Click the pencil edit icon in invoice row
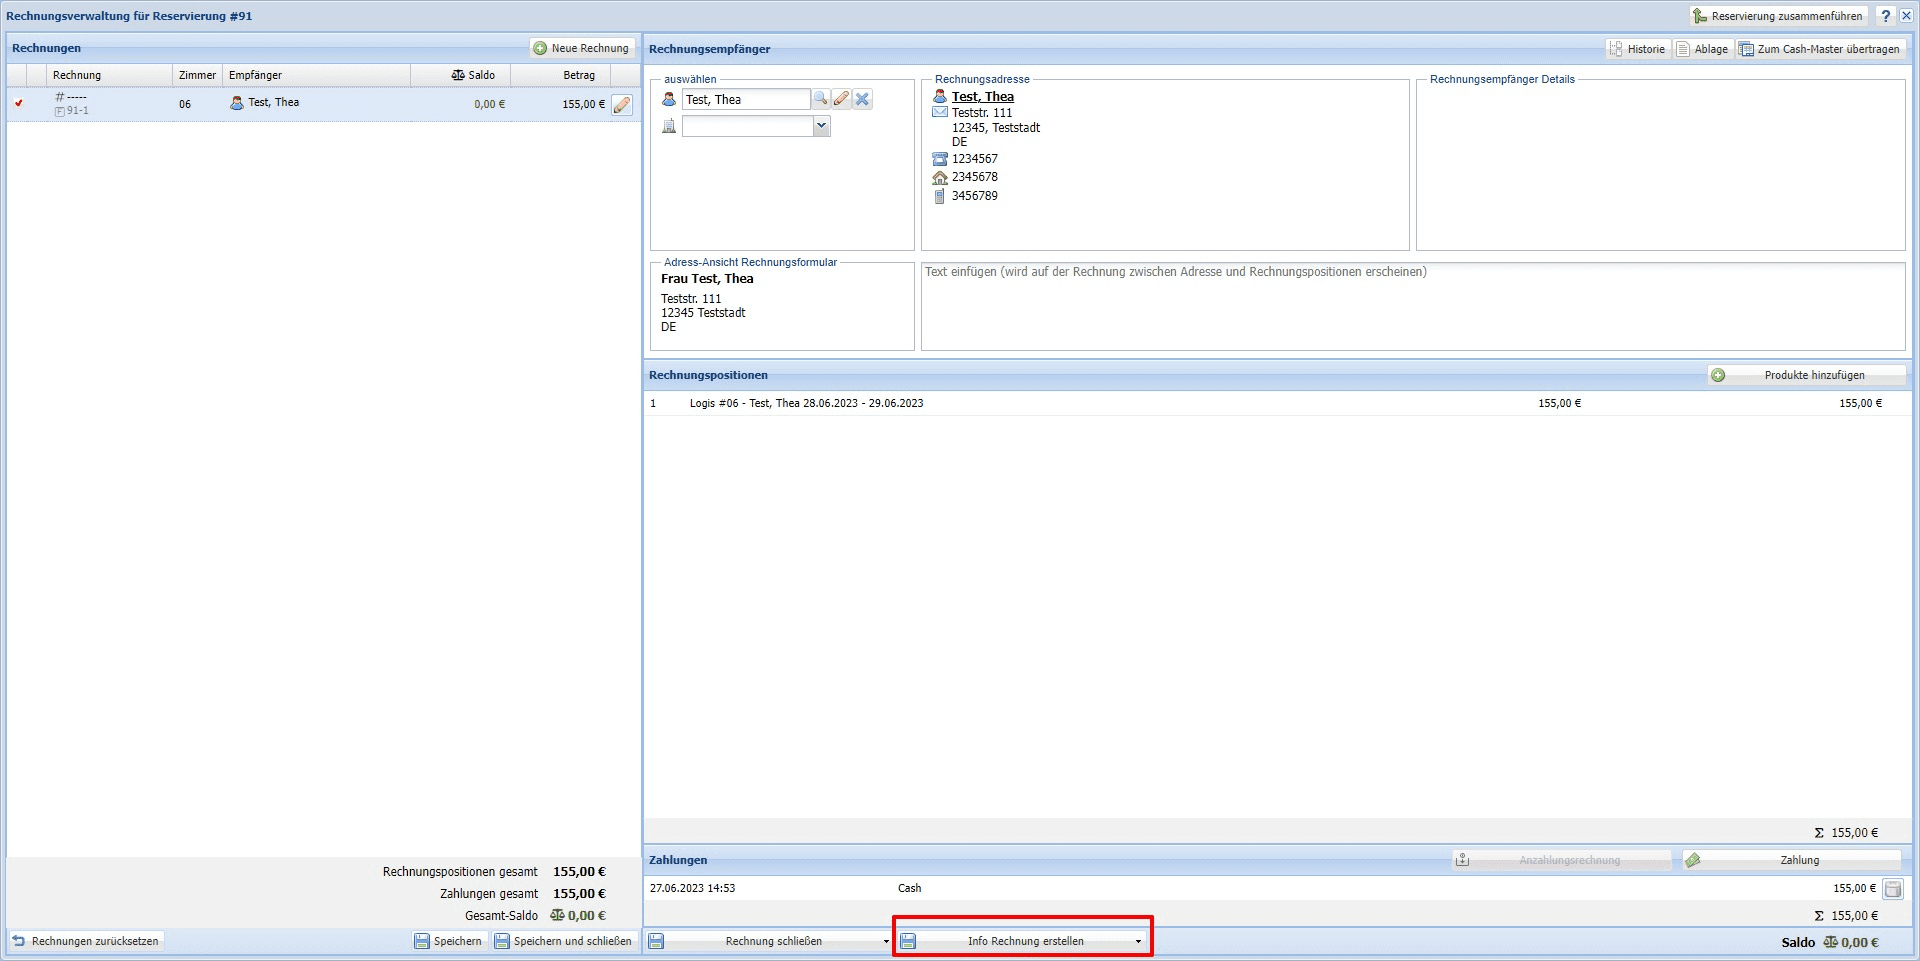1920x961 pixels. coord(622,105)
